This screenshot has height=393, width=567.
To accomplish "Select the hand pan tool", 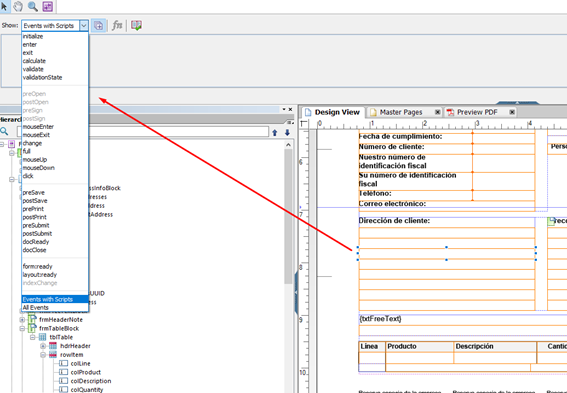I will [18, 6].
